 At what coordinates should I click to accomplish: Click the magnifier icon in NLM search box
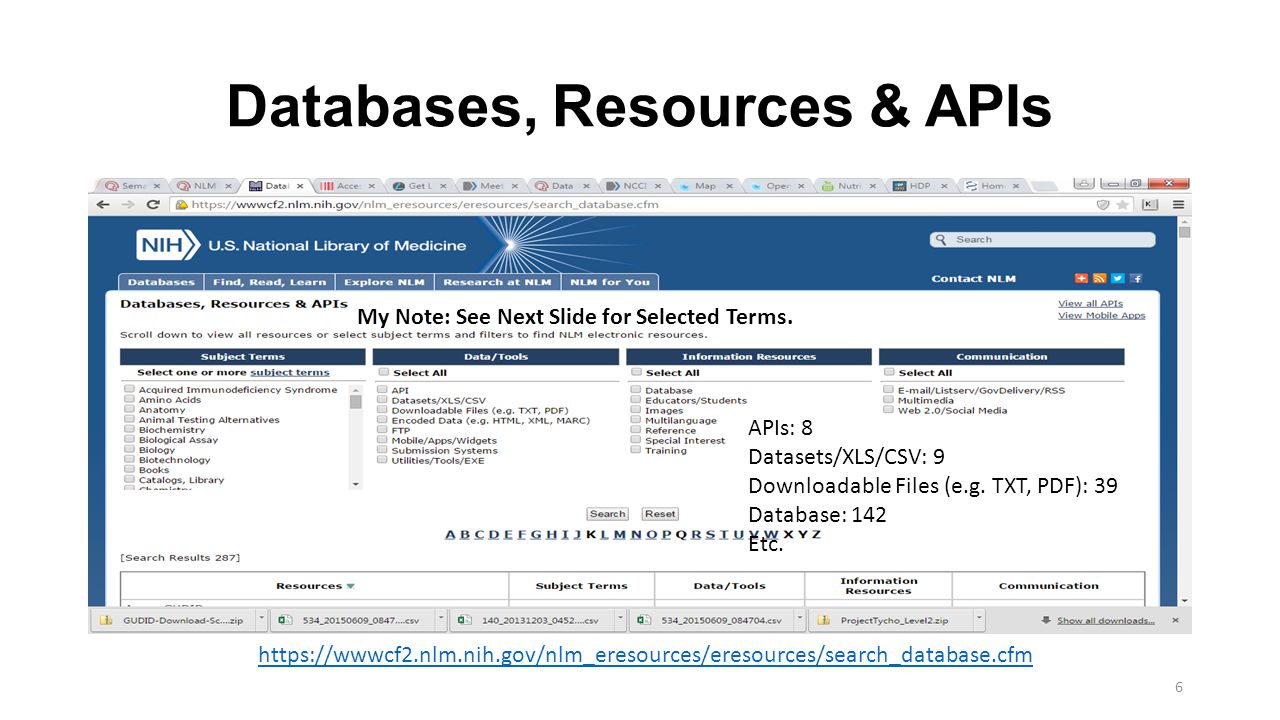point(942,240)
